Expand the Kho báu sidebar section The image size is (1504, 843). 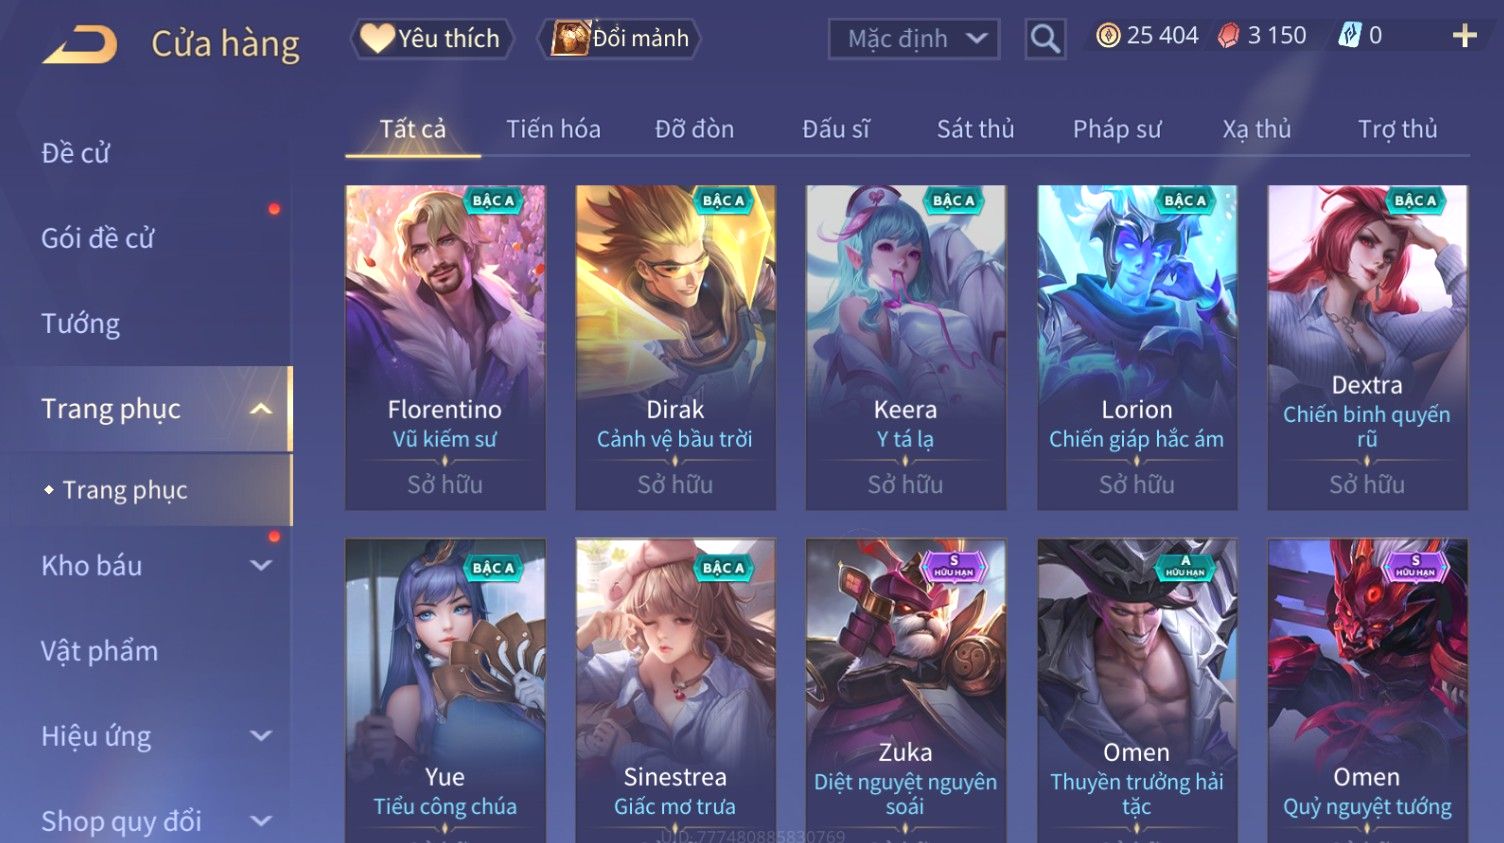tap(261, 566)
